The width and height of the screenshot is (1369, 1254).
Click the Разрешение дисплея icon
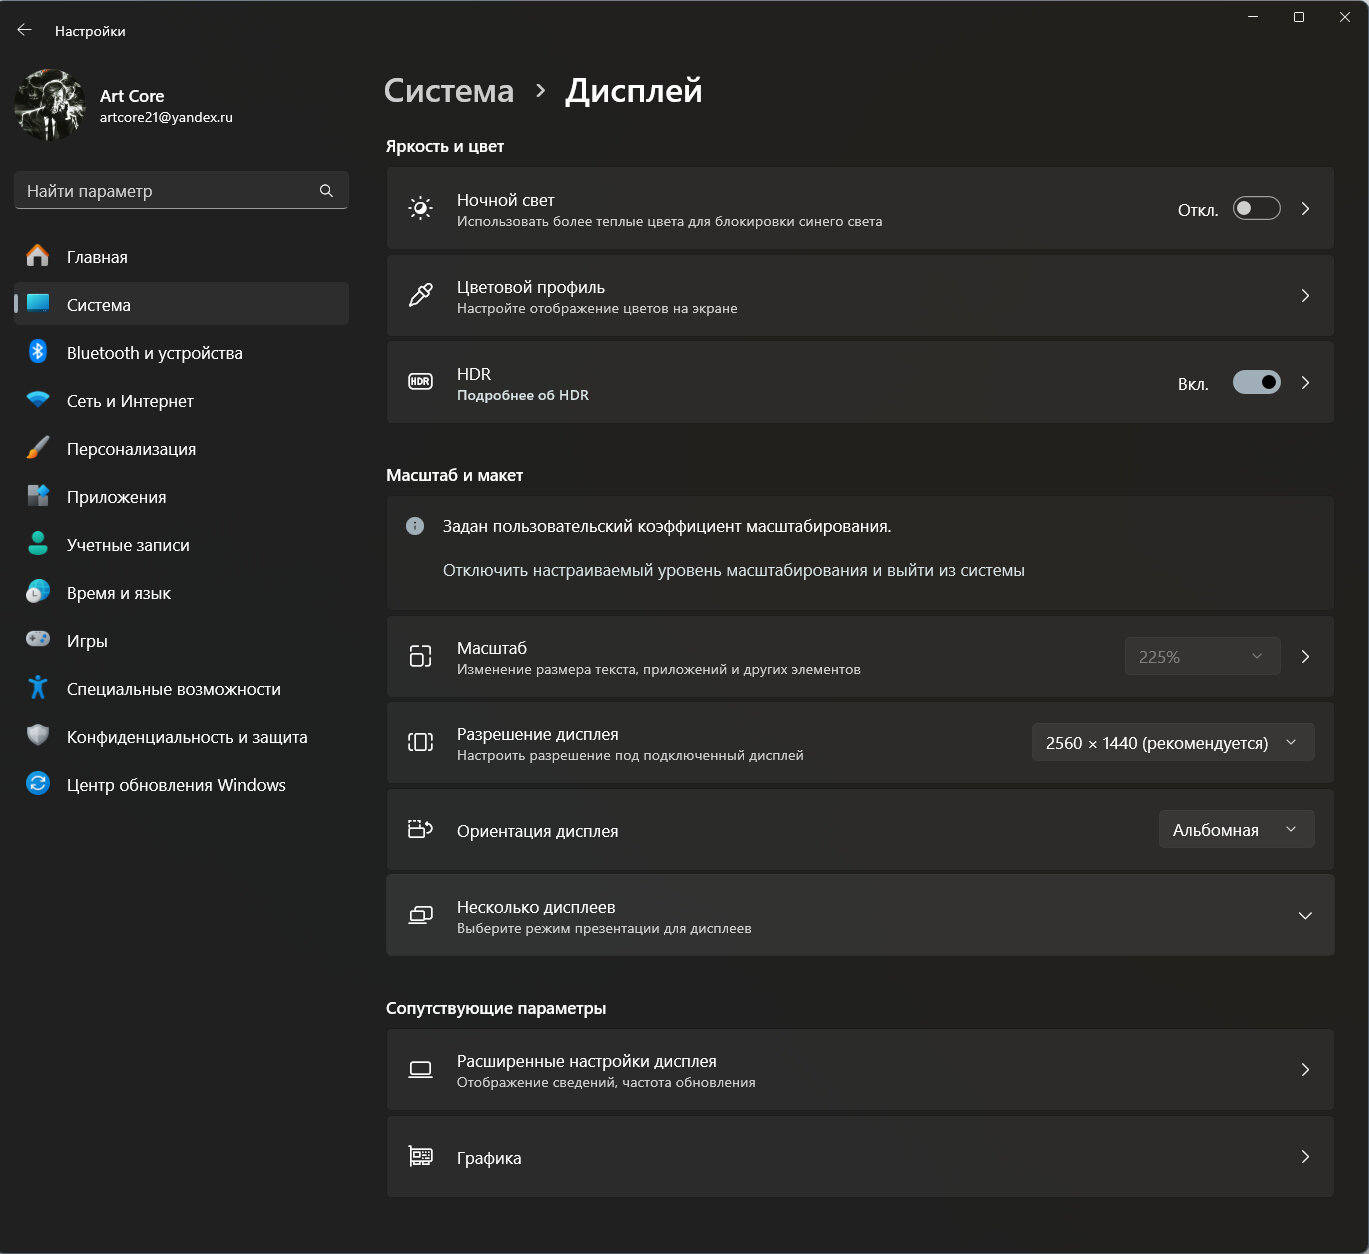tap(421, 742)
